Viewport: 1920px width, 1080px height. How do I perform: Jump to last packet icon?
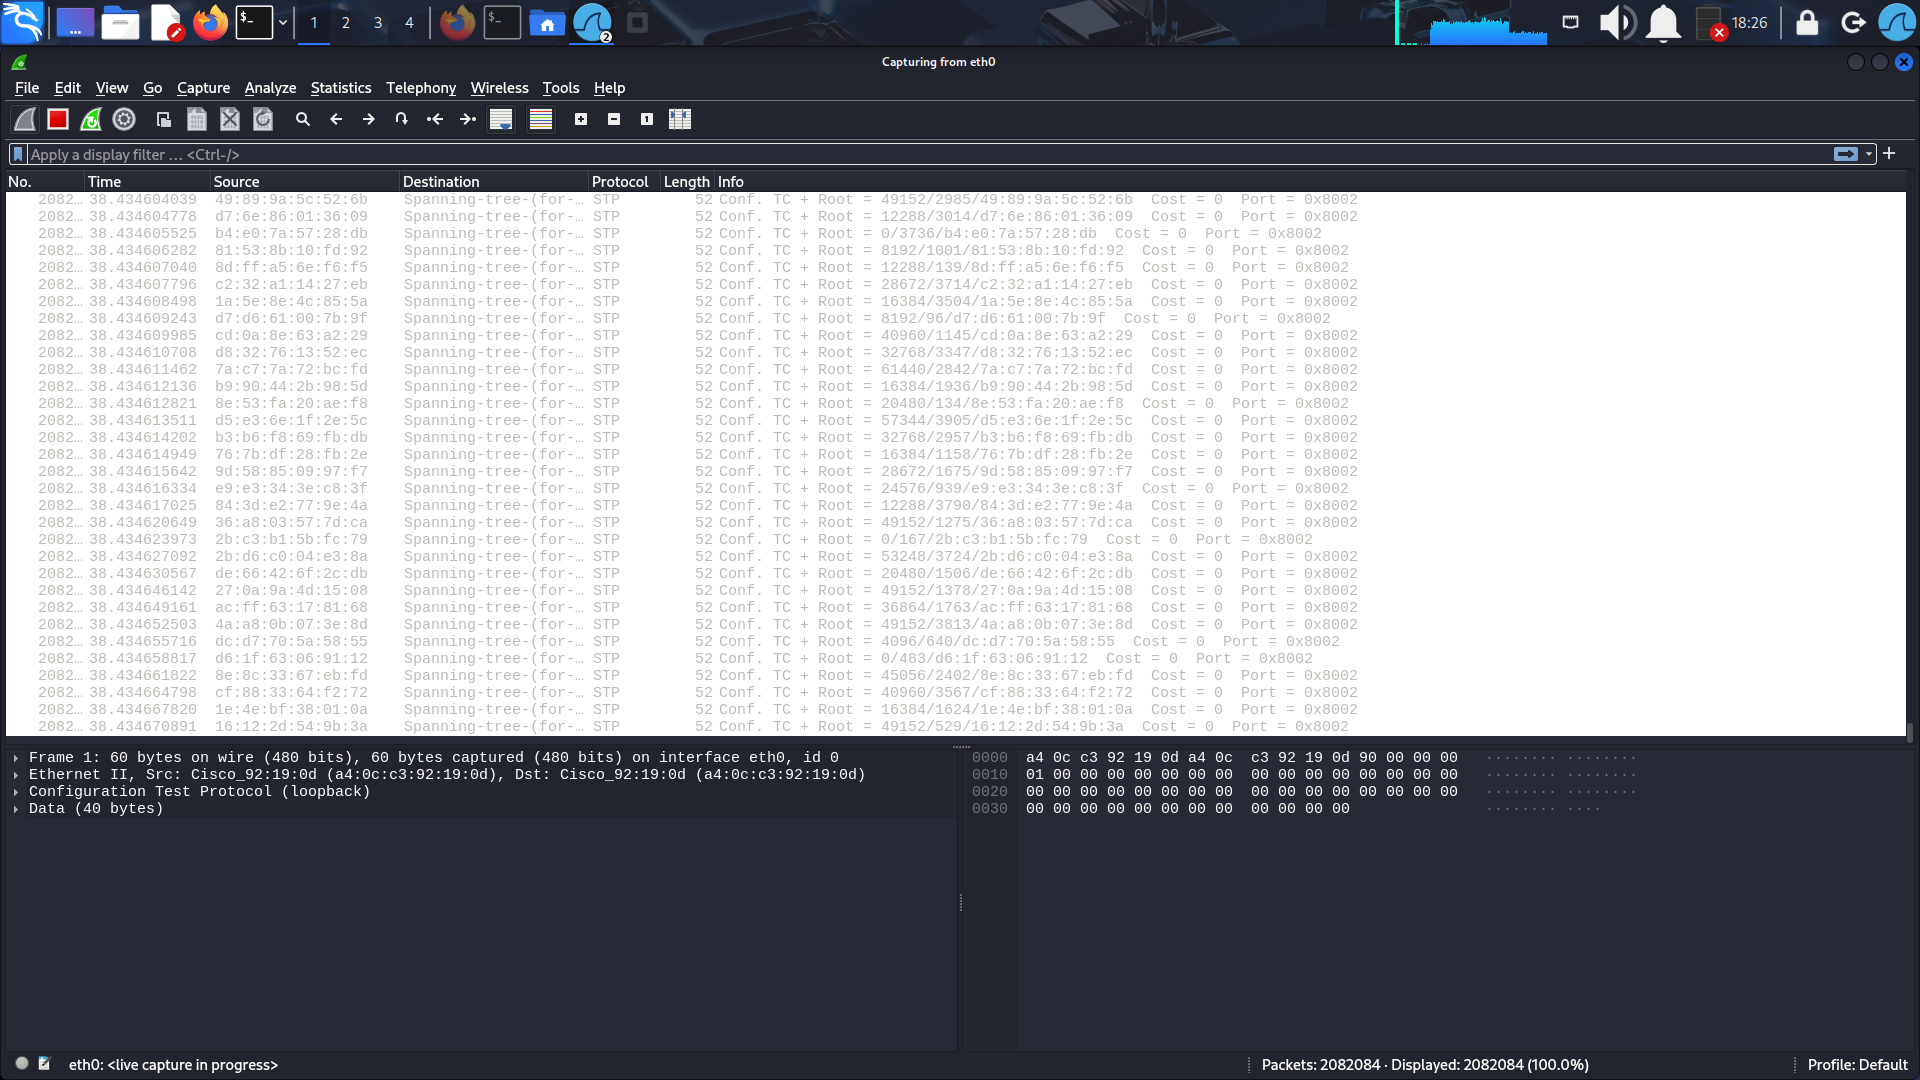click(468, 119)
